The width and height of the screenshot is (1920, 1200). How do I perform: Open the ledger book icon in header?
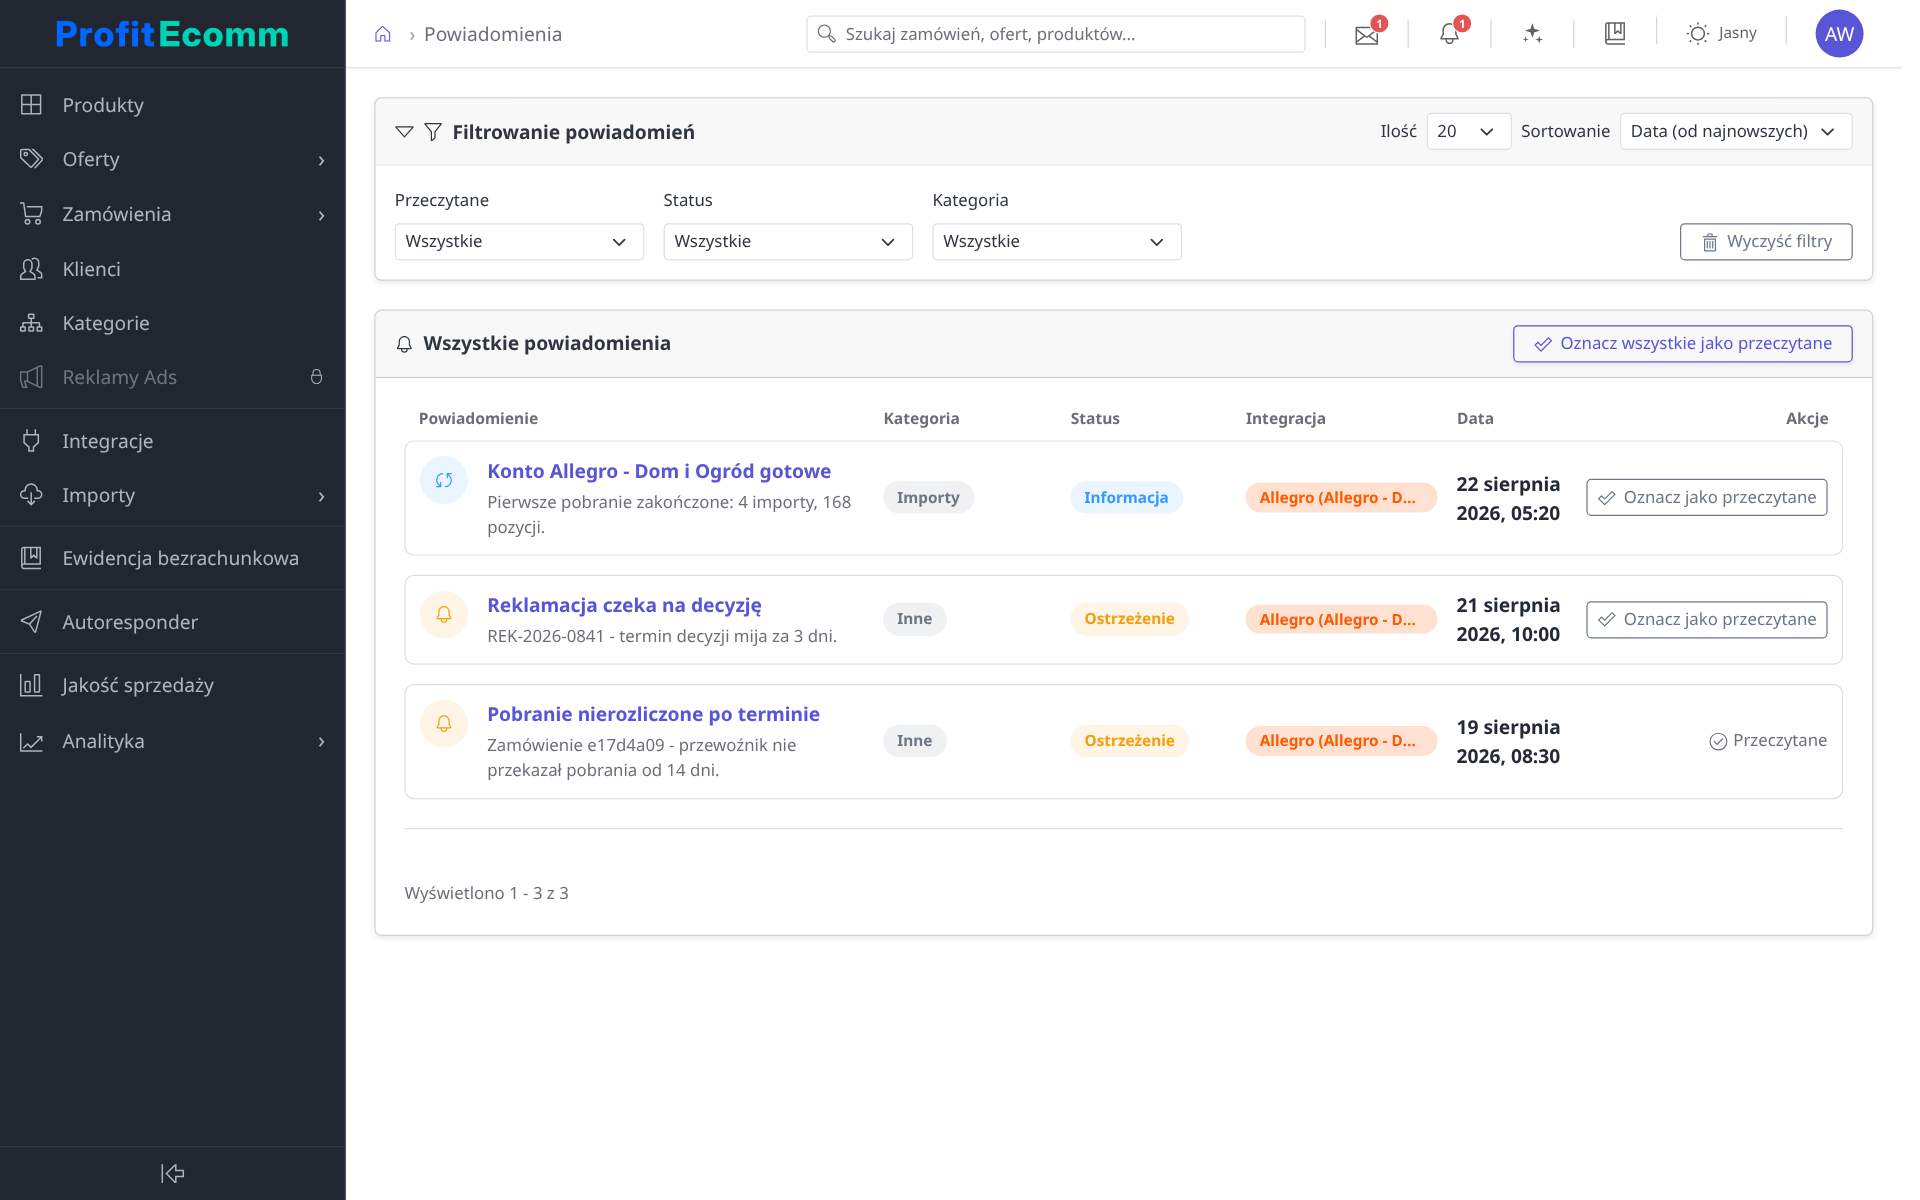(x=1615, y=34)
